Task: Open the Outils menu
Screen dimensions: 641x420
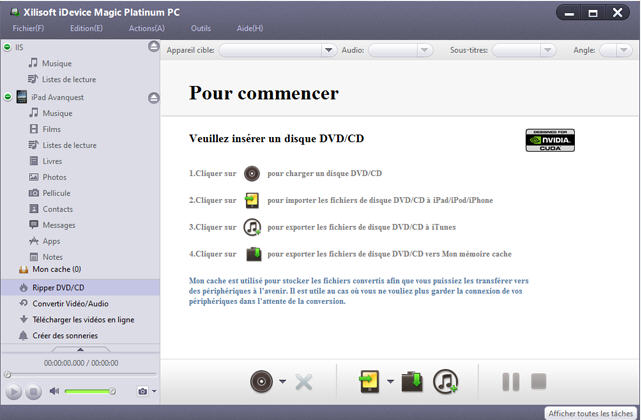Action: 201,28
